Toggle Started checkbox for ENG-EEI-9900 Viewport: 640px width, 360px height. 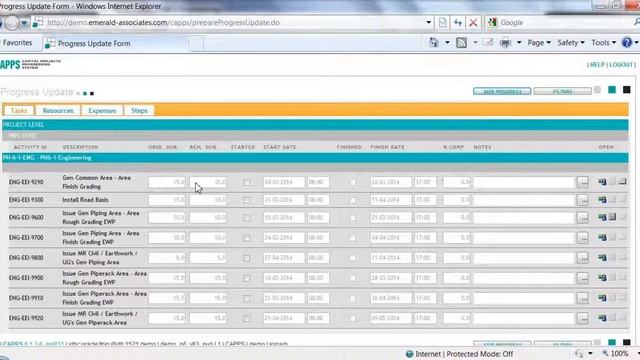click(247, 278)
